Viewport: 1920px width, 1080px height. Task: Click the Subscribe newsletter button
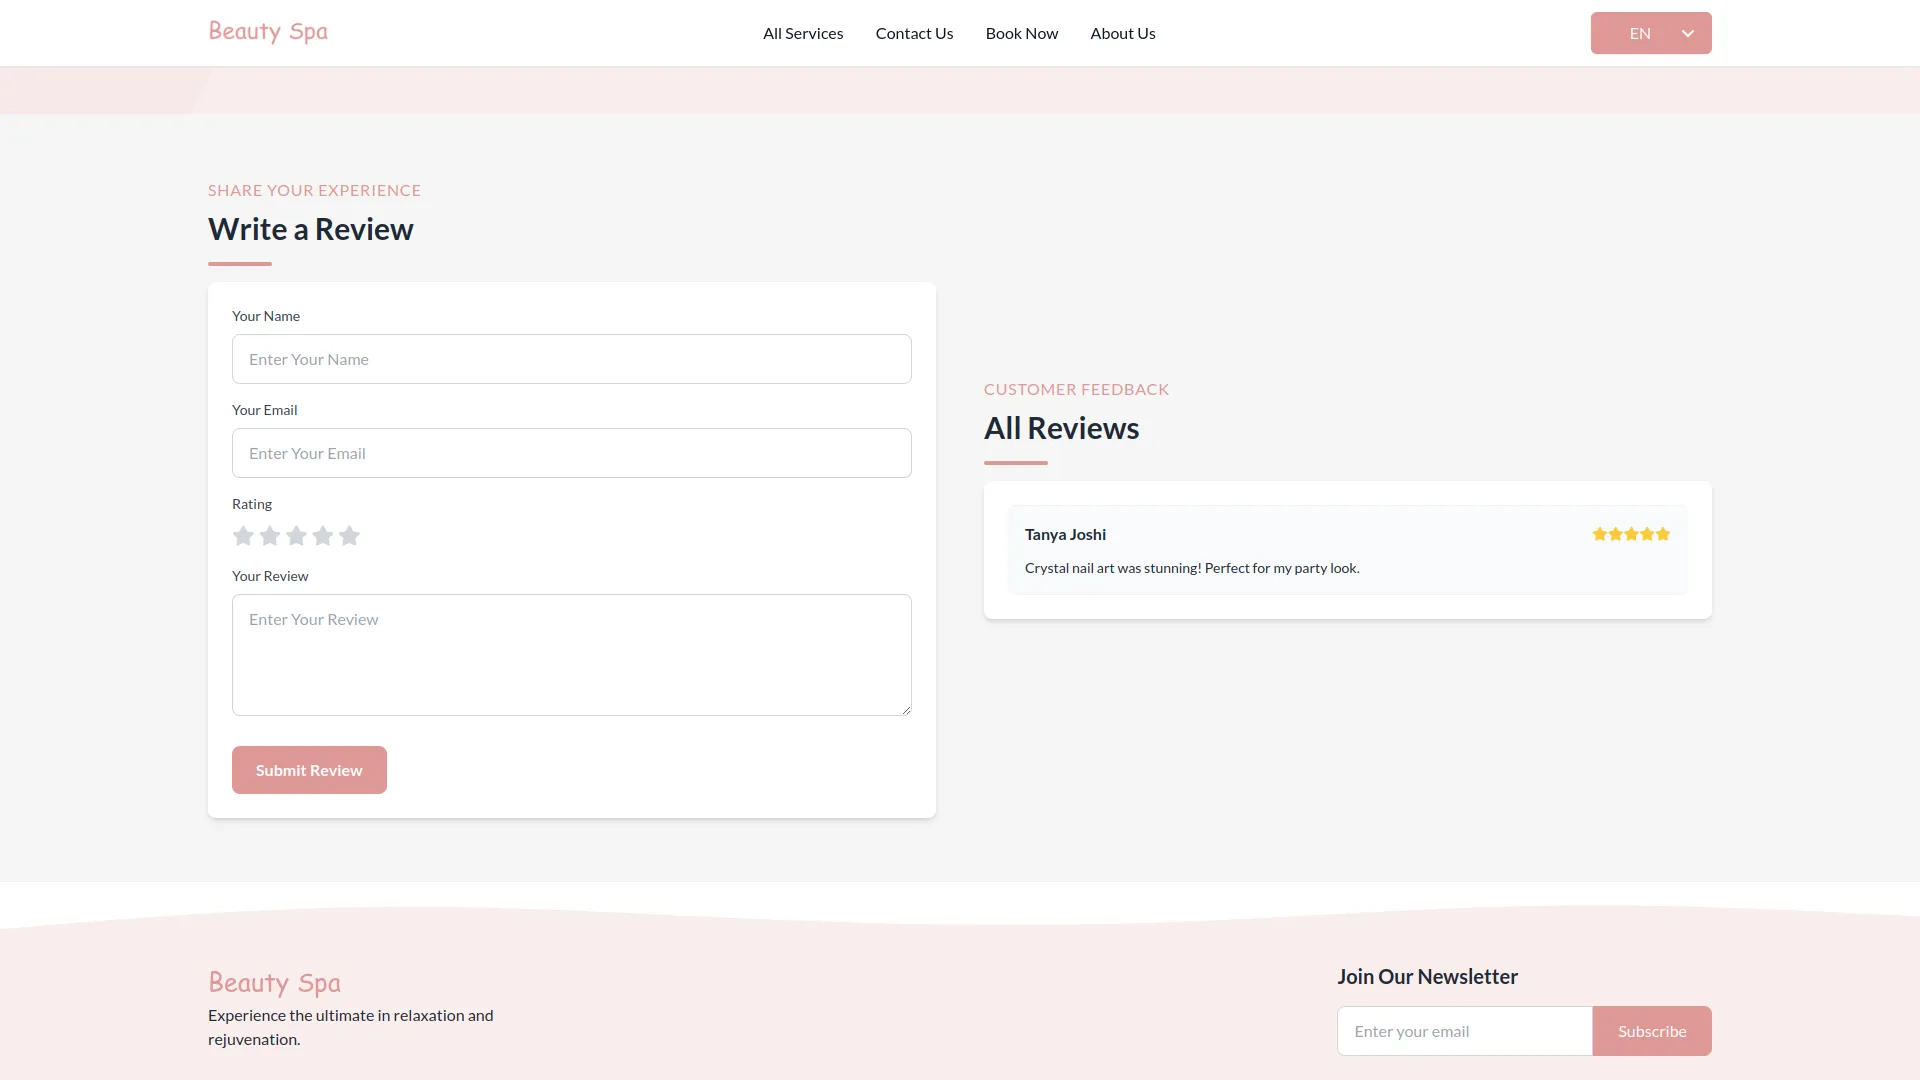[1651, 1031]
